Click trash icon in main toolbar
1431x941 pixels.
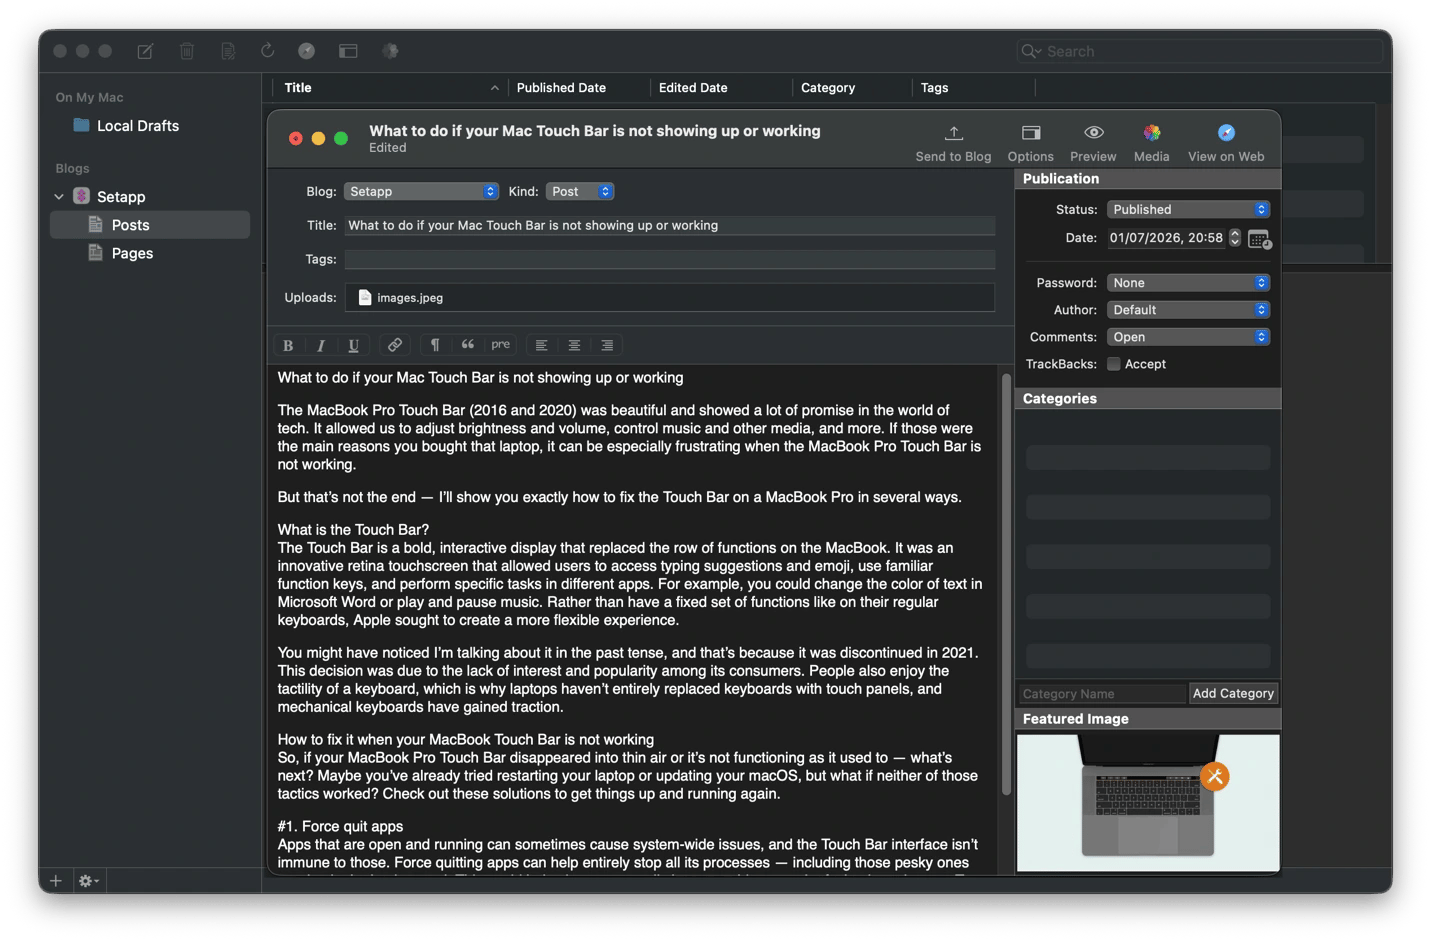187,51
